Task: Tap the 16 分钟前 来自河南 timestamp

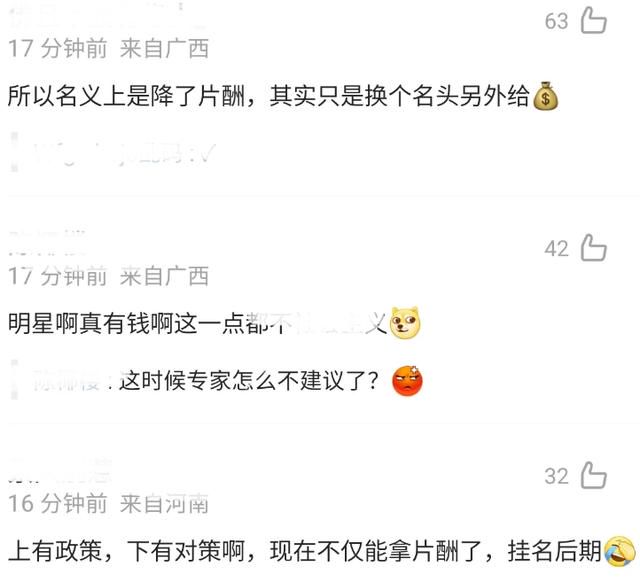Action: click(108, 504)
